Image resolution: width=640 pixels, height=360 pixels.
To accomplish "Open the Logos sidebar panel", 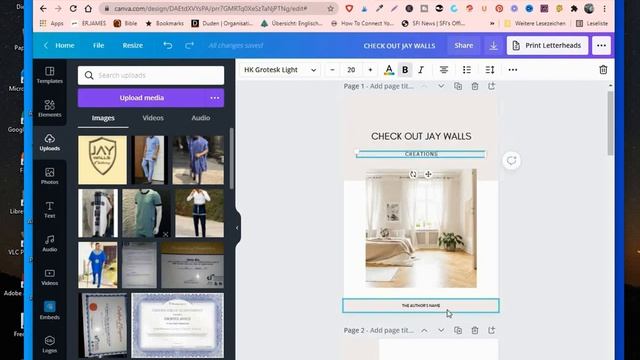I will pos(49,344).
